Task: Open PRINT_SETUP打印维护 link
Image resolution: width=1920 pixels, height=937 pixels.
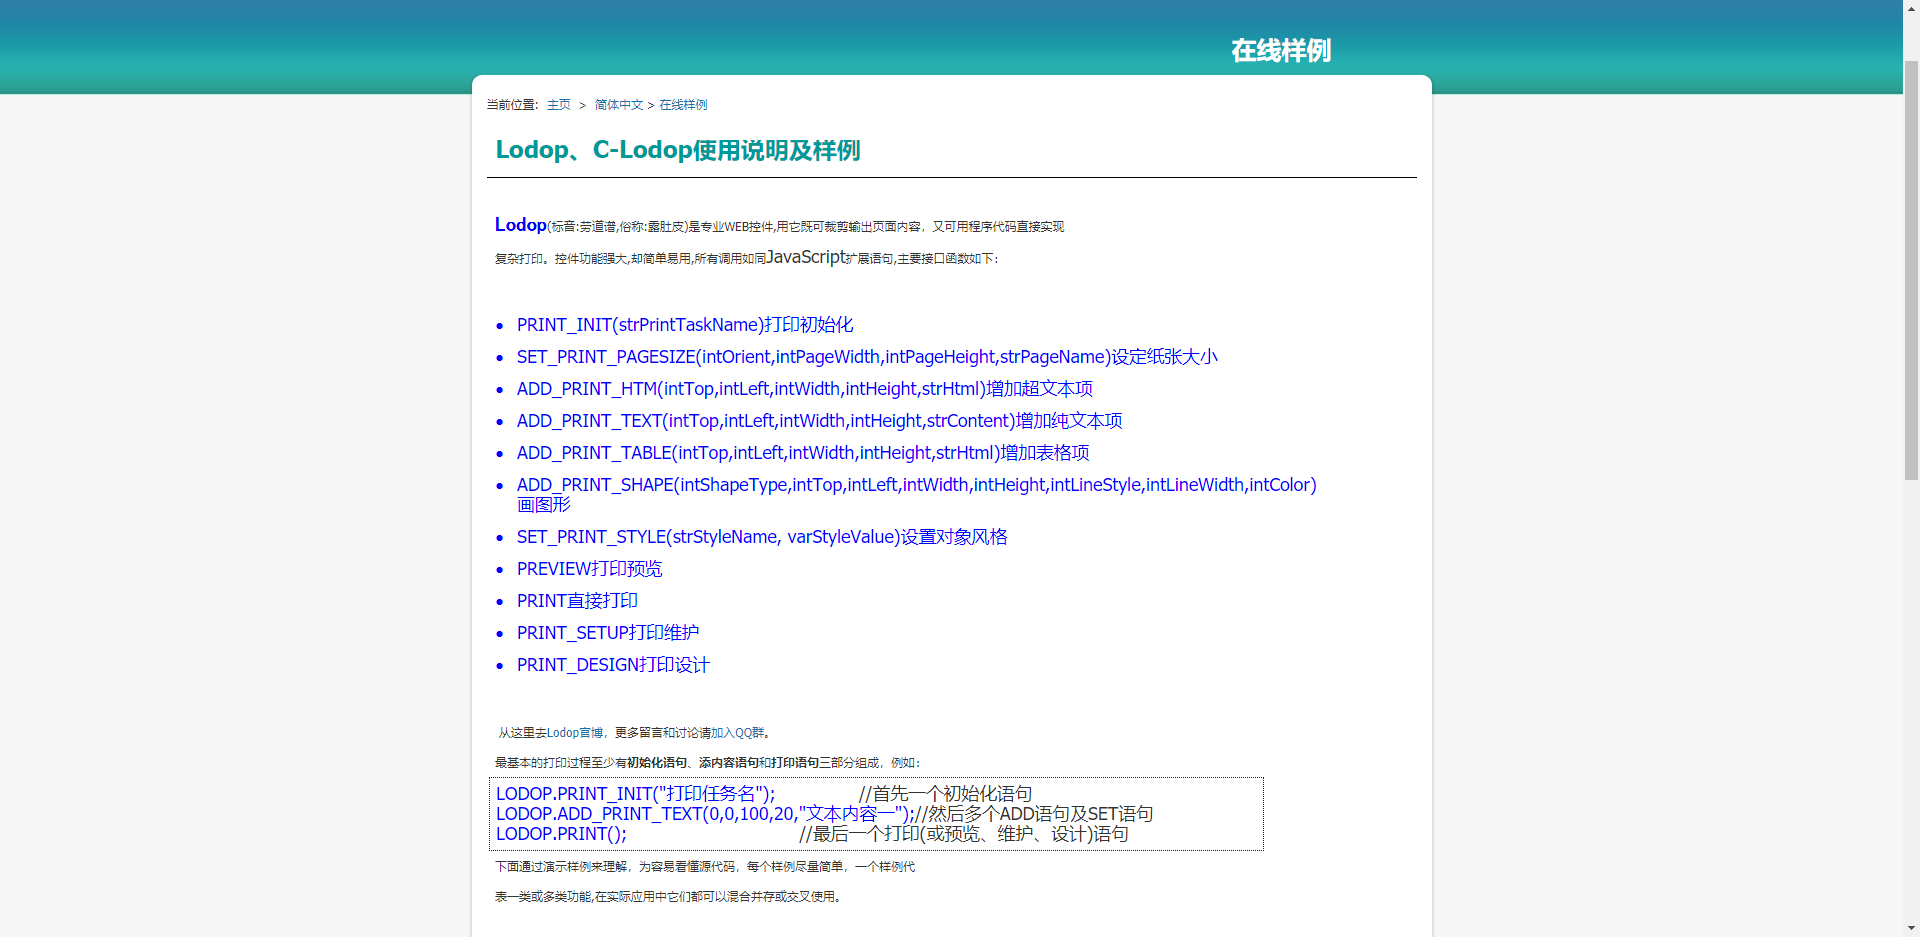Action: pyautogui.click(x=608, y=633)
